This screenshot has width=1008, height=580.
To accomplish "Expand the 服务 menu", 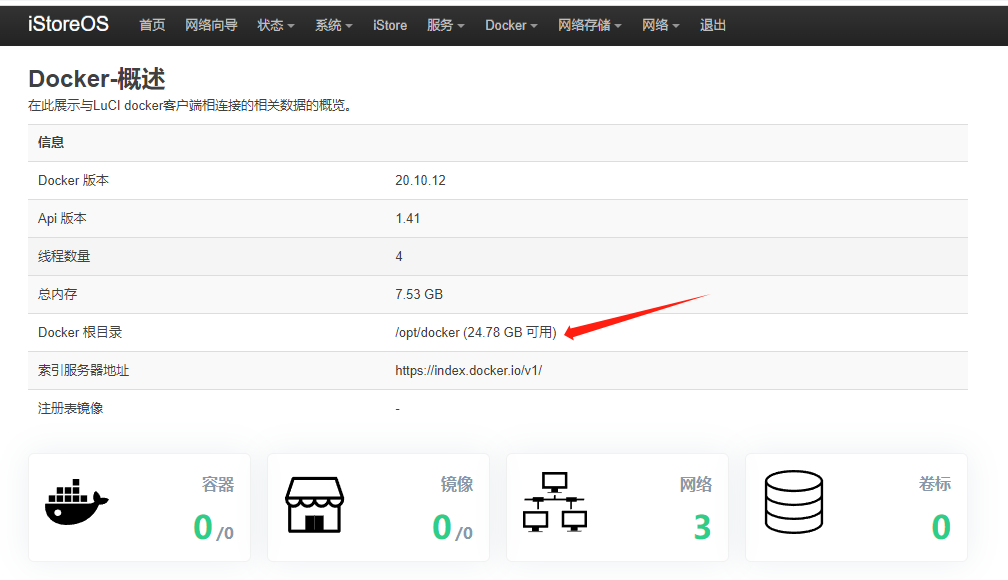I will pyautogui.click(x=445, y=25).
